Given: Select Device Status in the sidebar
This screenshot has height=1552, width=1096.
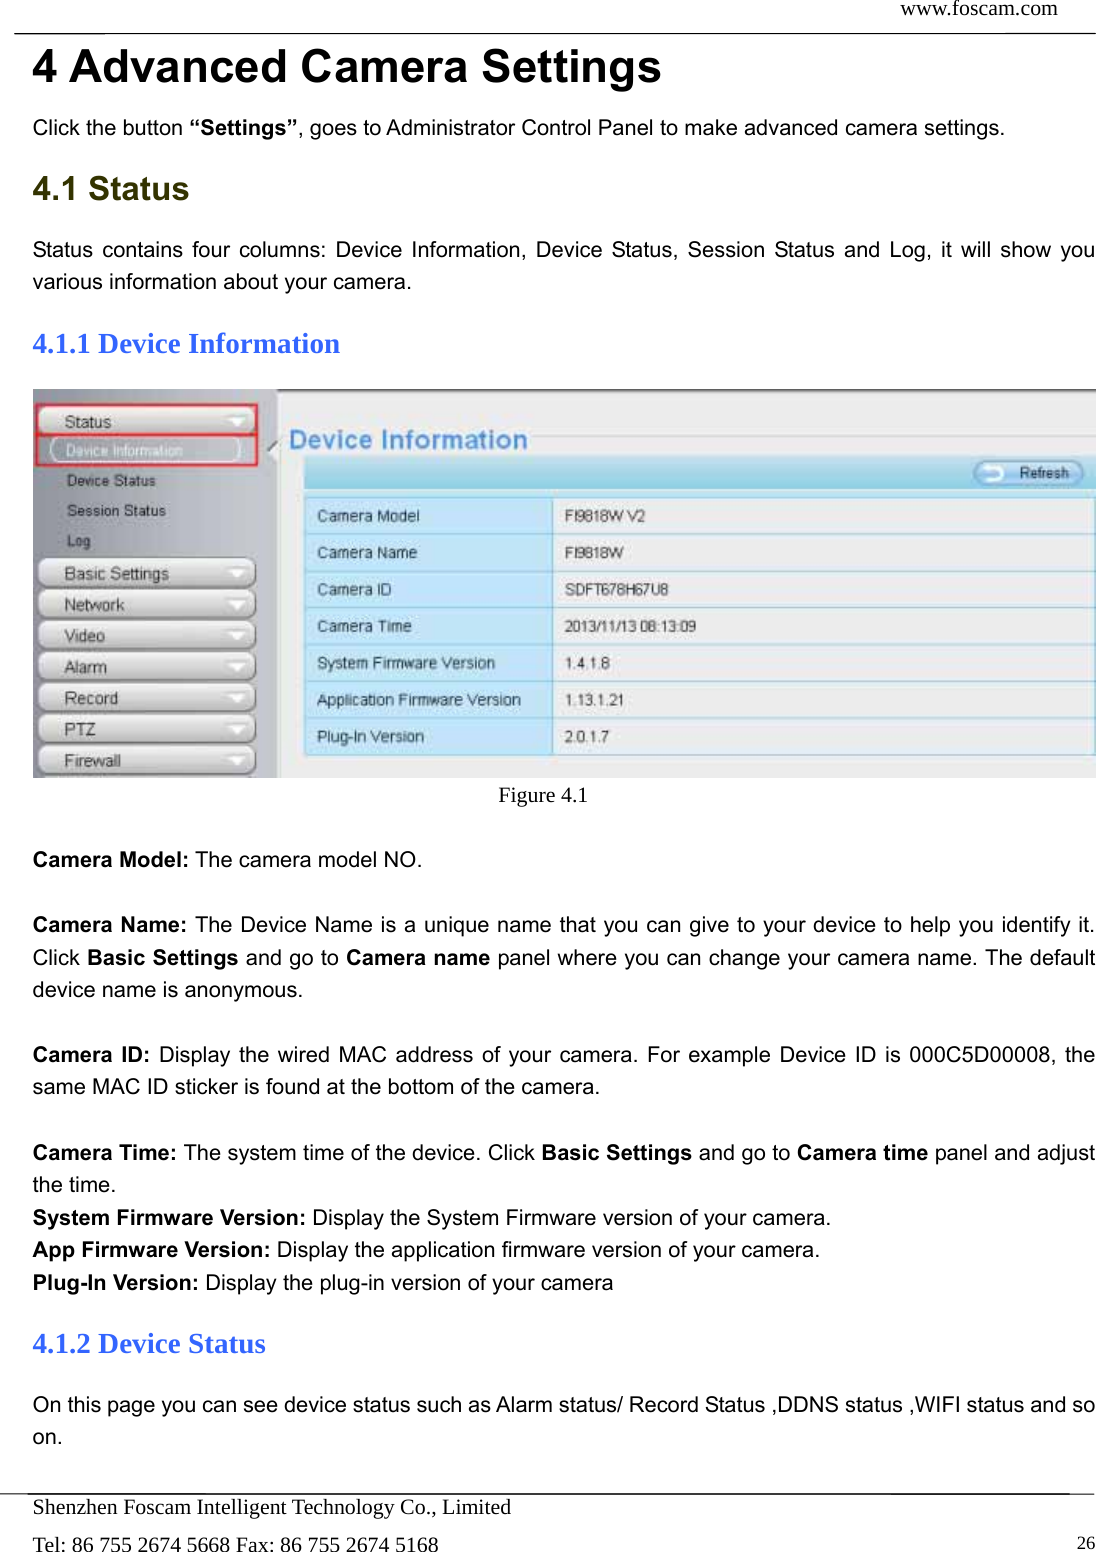Looking at the screenshot, I should (x=110, y=480).
